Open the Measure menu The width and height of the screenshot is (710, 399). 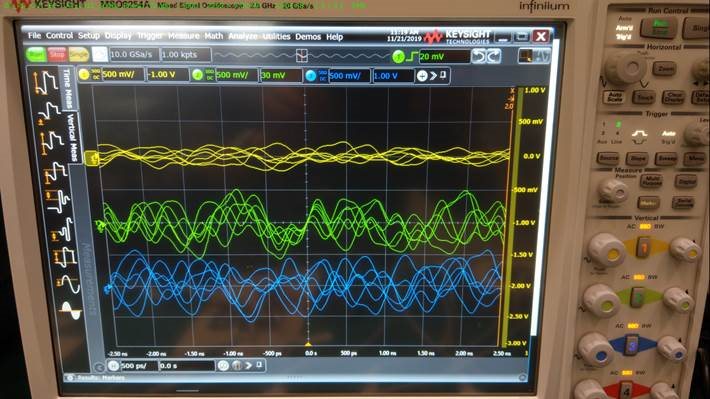tap(183, 36)
